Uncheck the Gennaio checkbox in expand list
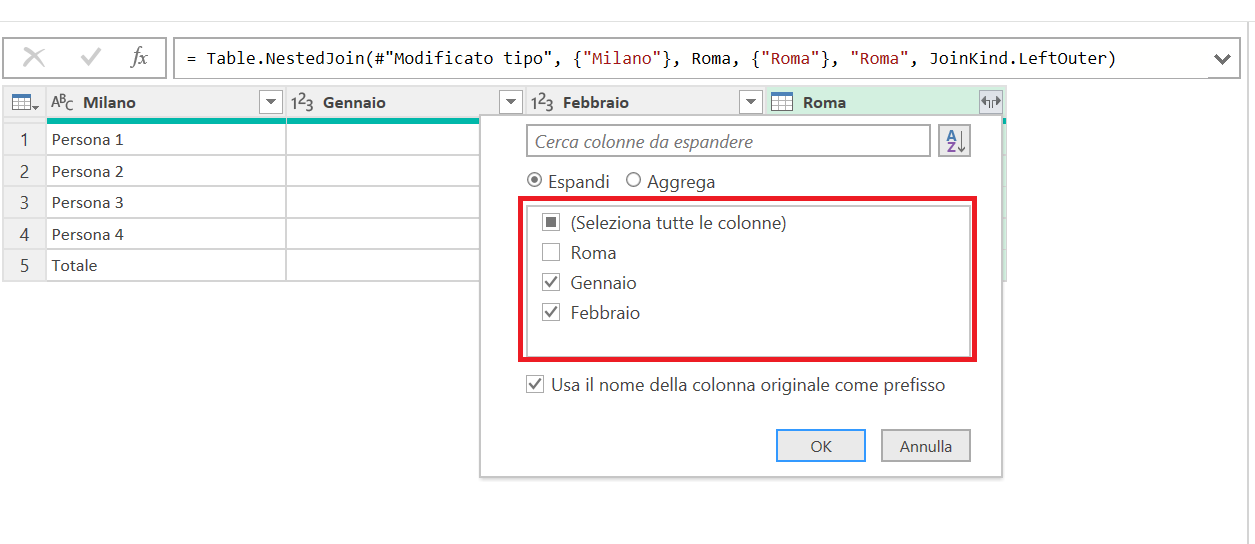The width and height of the screenshot is (1255, 544). point(551,283)
